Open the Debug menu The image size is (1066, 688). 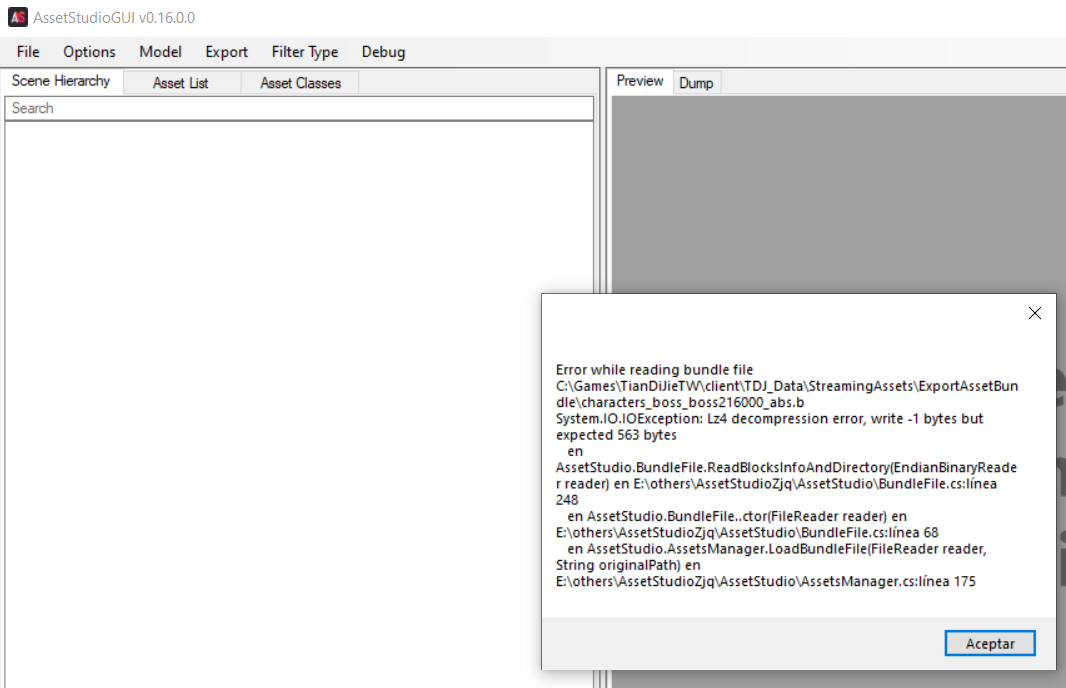tap(383, 51)
